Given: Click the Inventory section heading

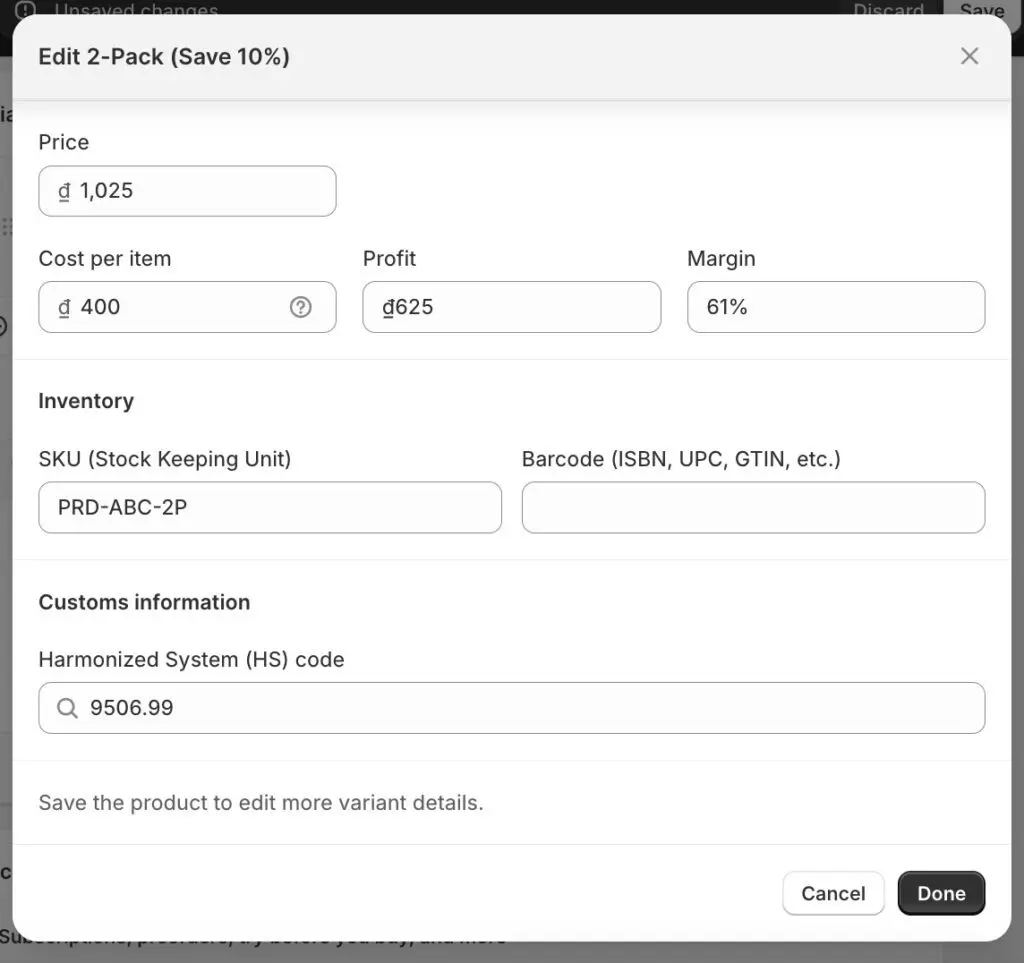Looking at the screenshot, I should point(86,401).
